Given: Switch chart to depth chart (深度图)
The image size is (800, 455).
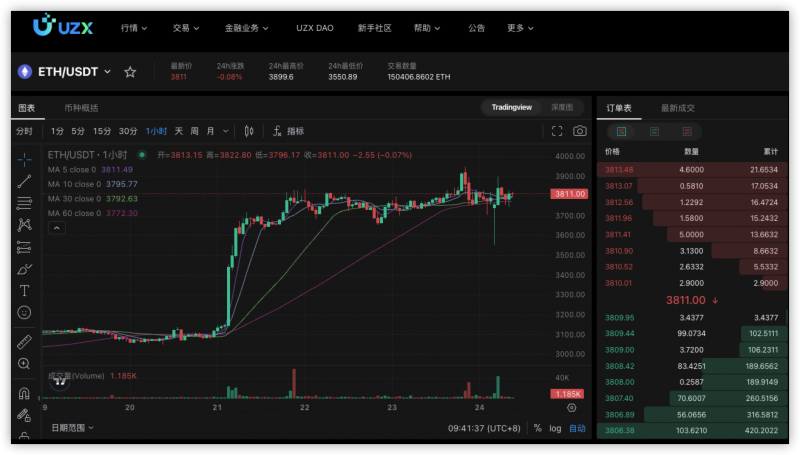Looking at the screenshot, I should [x=562, y=107].
